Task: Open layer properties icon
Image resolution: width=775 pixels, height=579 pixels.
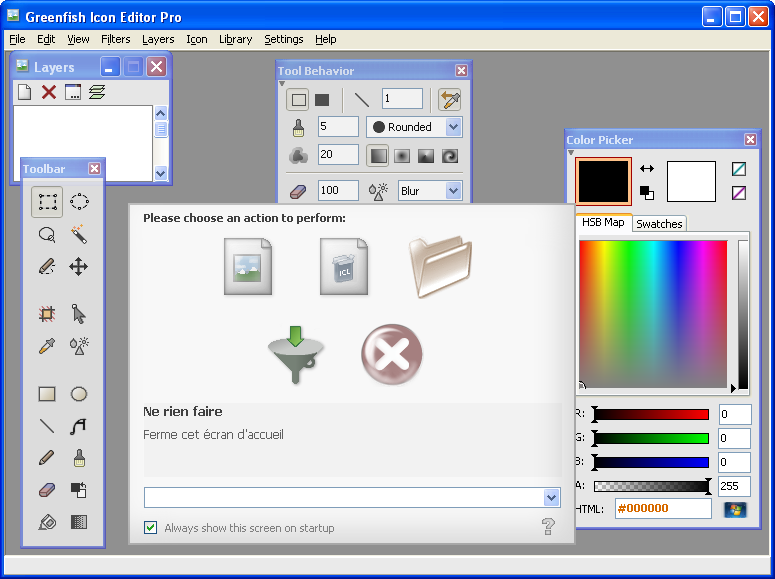Action: click(73, 92)
